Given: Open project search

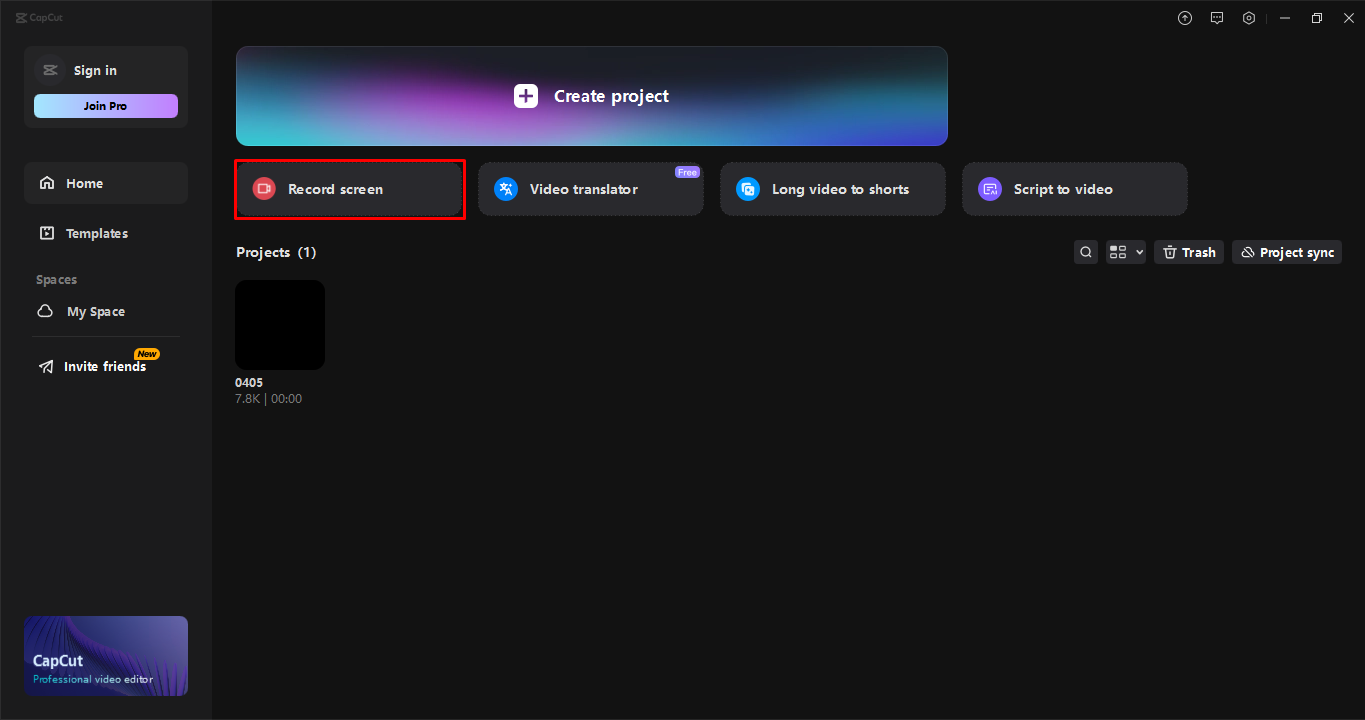Looking at the screenshot, I should (1085, 251).
